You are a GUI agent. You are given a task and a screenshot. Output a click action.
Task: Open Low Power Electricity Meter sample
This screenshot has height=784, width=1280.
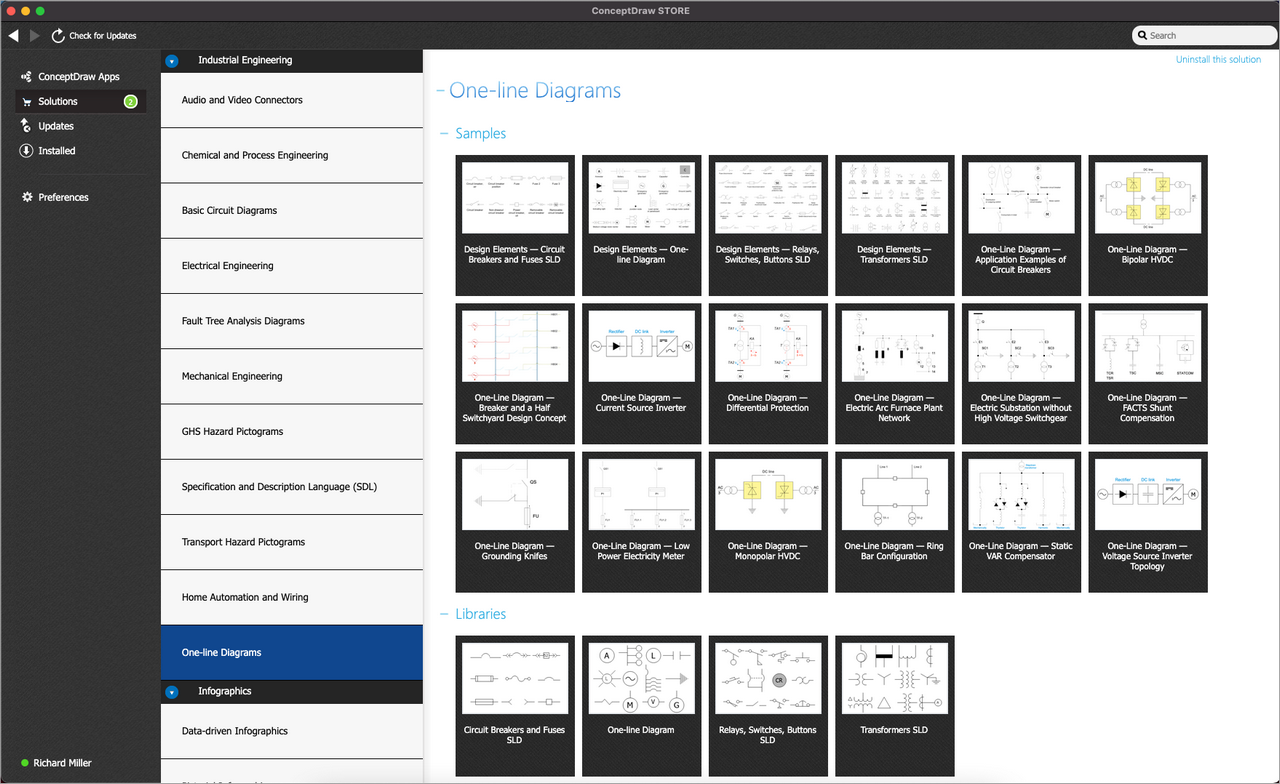point(641,522)
